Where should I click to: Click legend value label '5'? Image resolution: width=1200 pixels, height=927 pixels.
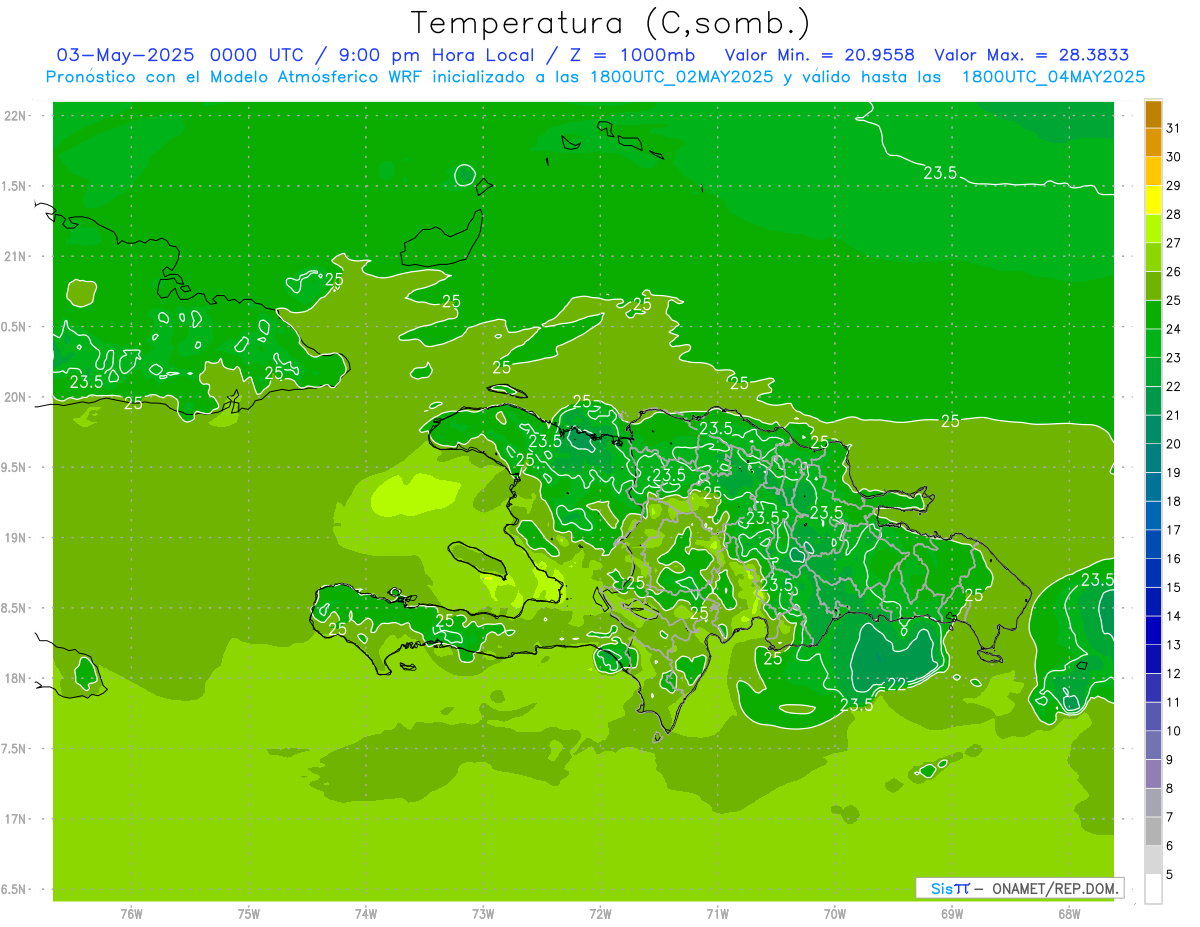pyautogui.click(x=1171, y=874)
